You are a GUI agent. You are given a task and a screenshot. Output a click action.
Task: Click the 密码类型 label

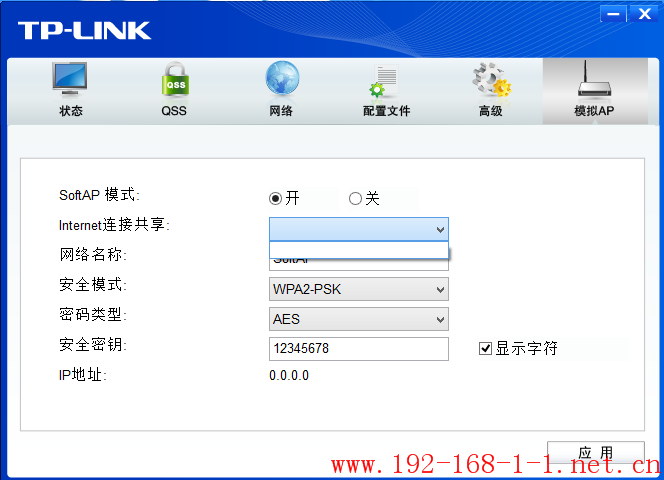93,314
